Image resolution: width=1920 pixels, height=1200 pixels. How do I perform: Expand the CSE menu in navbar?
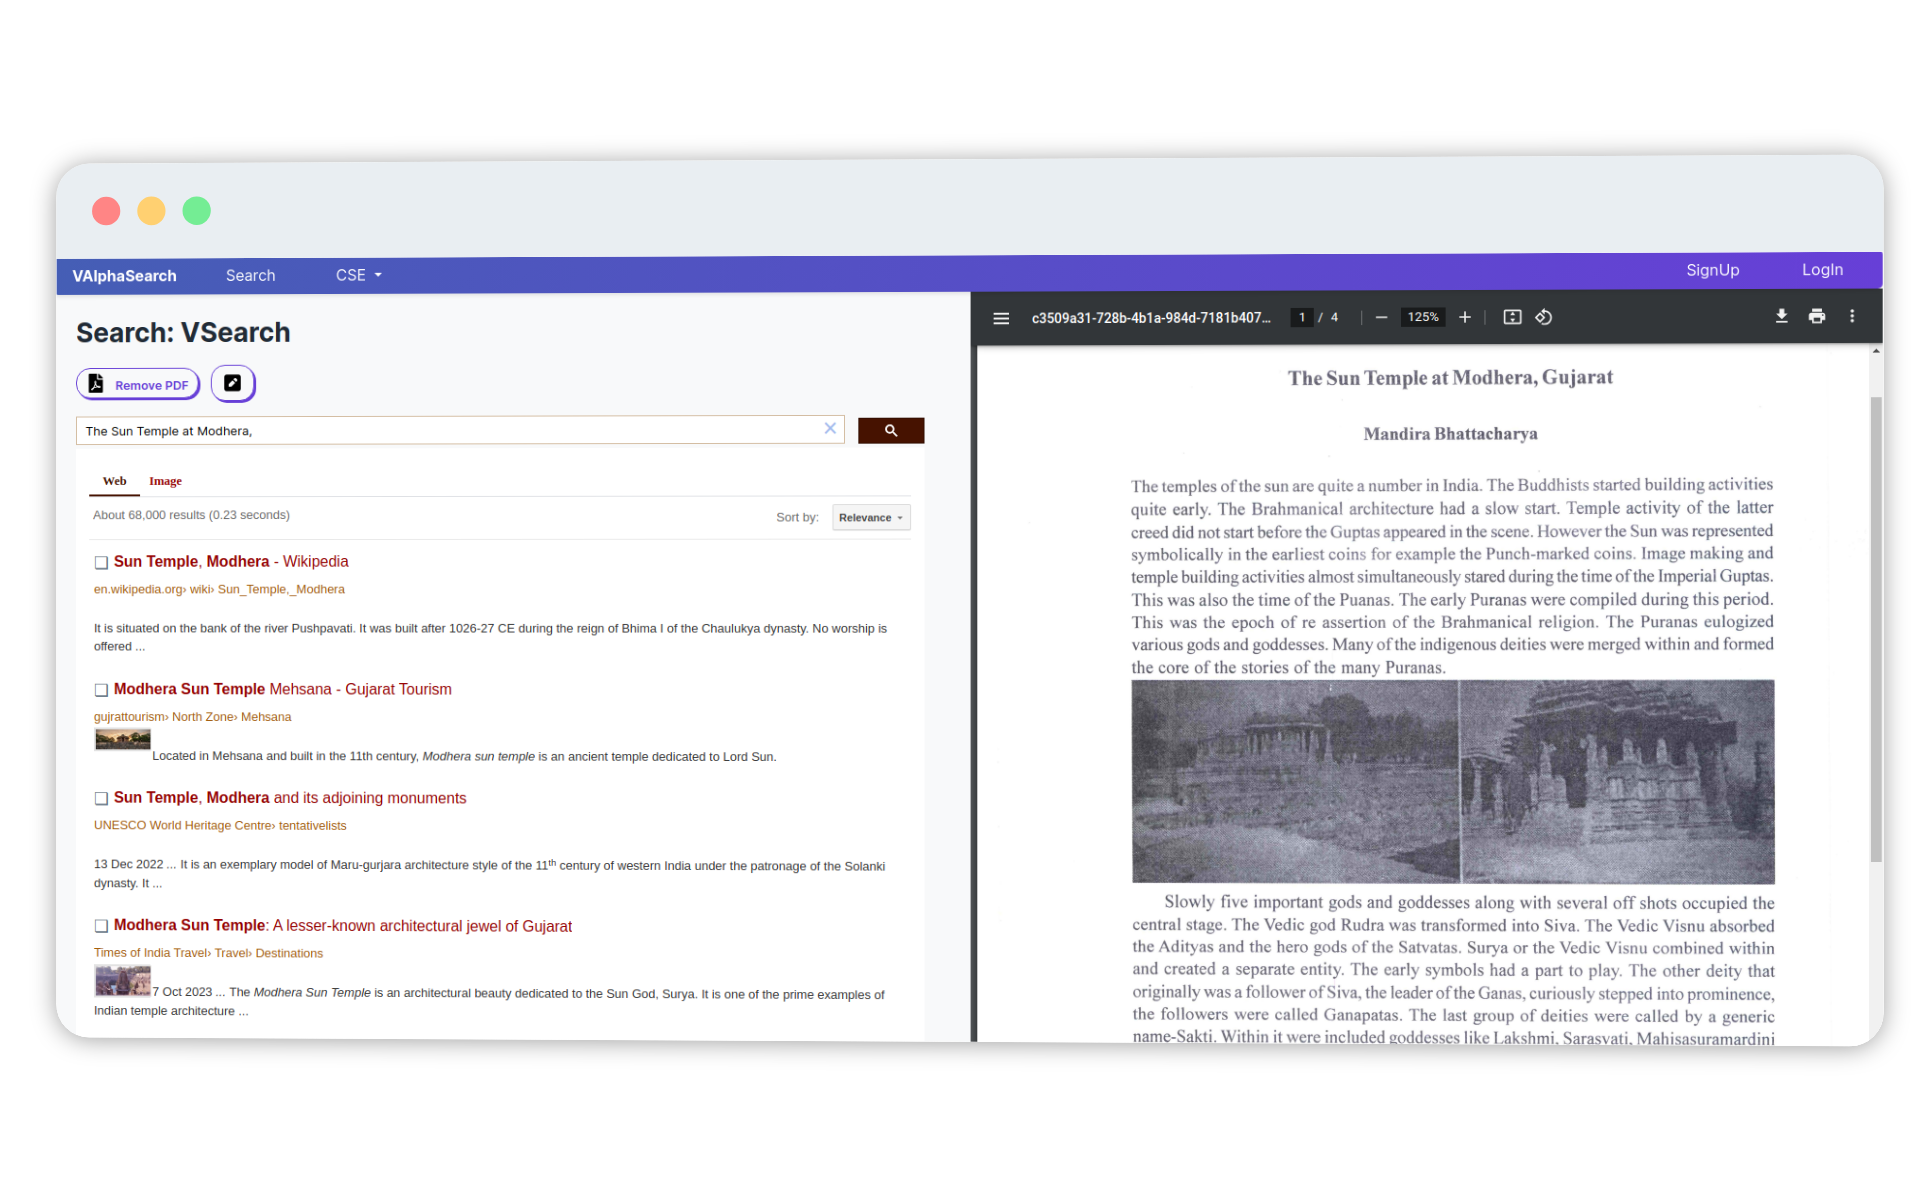[358, 275]
